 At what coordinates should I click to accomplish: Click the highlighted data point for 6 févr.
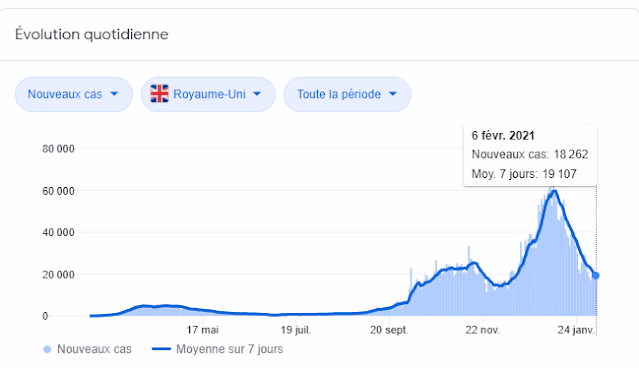[x=595, y=276]
